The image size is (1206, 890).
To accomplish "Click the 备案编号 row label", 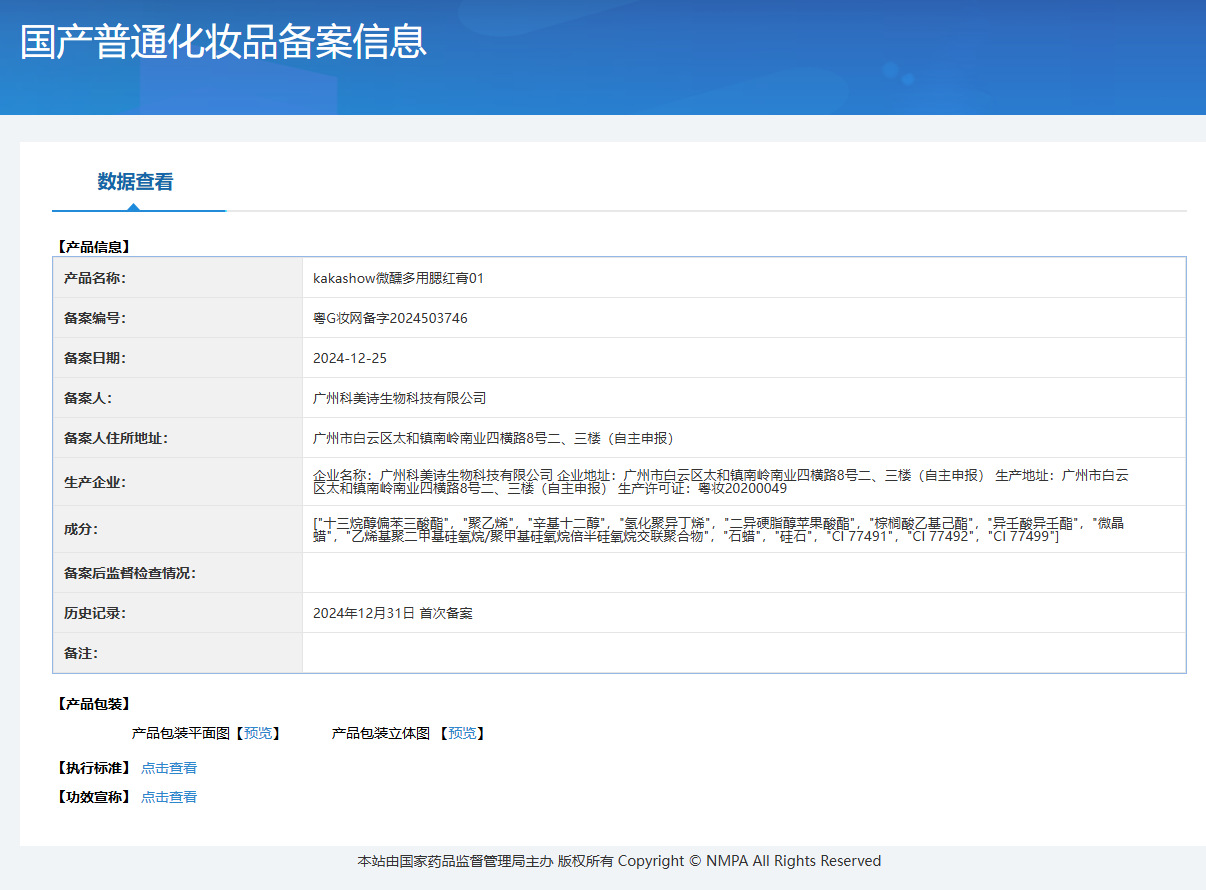I will tap(95, 318).
